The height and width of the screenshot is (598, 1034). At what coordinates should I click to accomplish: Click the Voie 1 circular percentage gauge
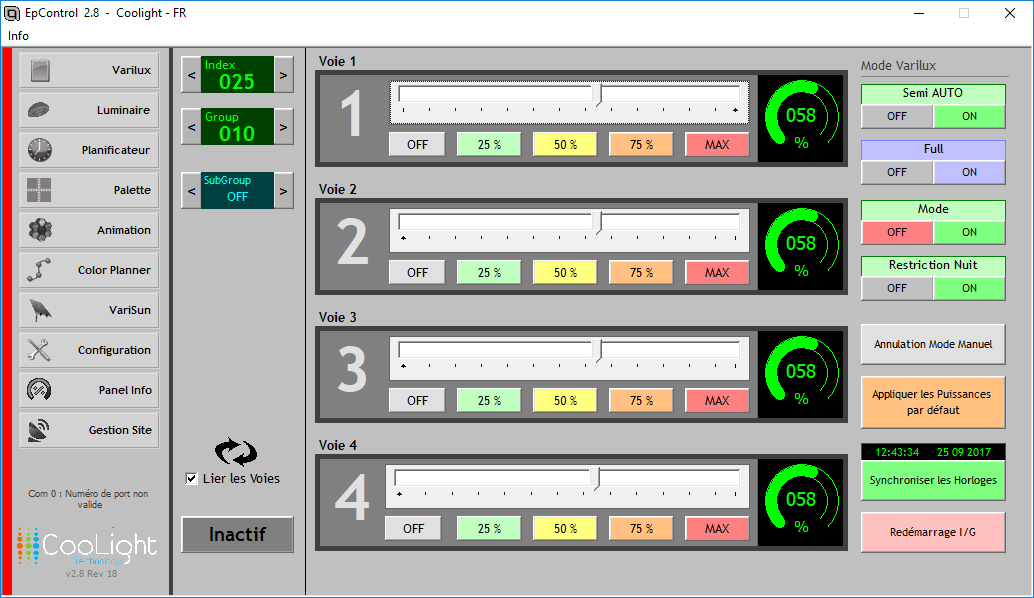[x=801, y=118]
